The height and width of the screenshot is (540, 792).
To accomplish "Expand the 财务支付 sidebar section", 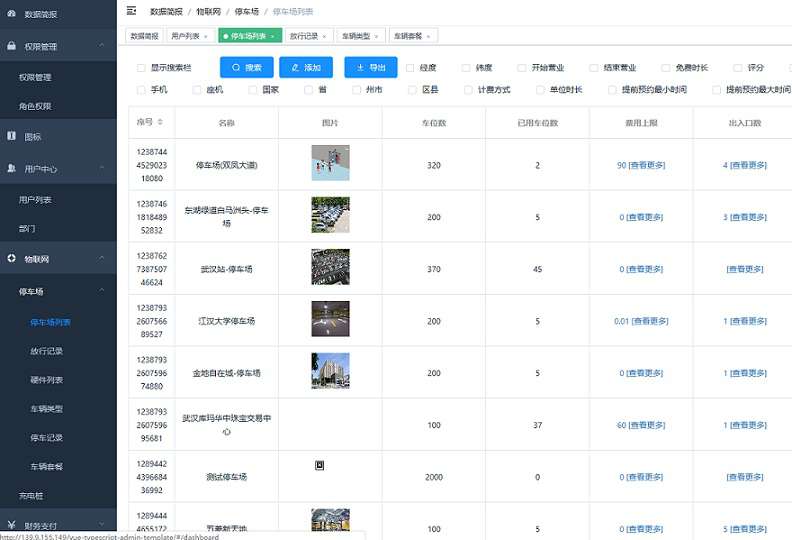I will (x=101, y=524).
